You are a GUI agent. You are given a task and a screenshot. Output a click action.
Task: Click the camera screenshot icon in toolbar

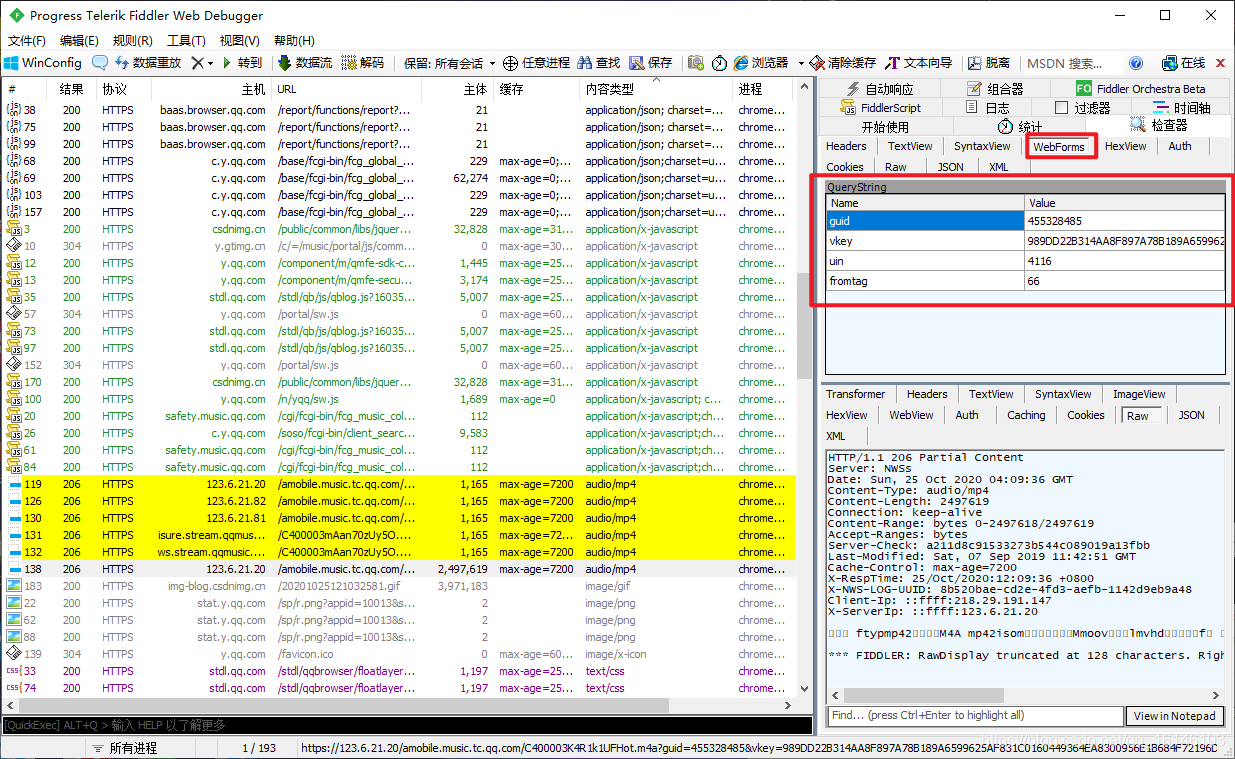695,62
